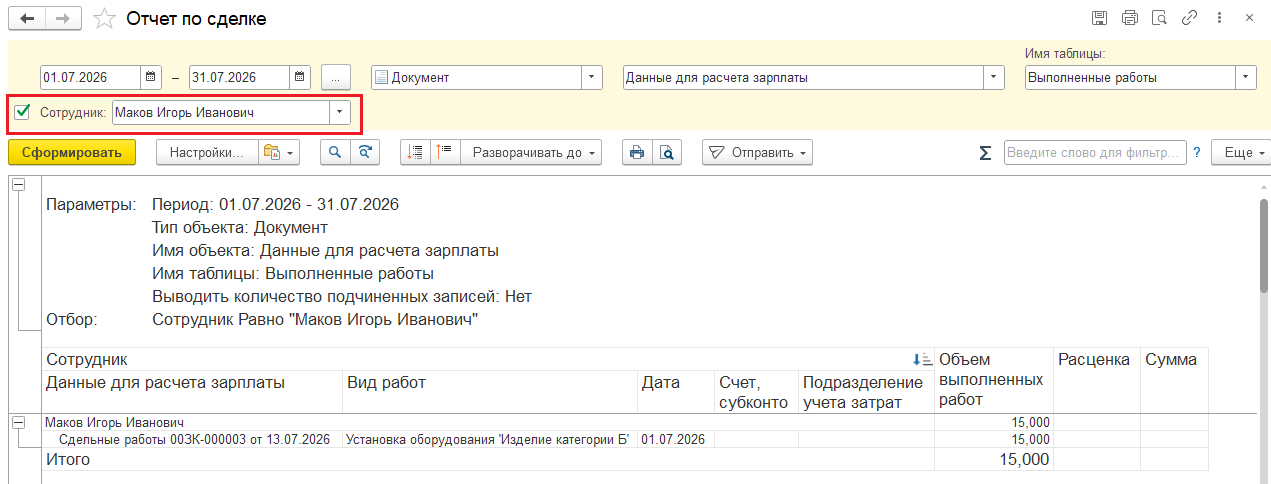
Task: Click the Объем выполненных работ column header
Action: tap(992, 380)
